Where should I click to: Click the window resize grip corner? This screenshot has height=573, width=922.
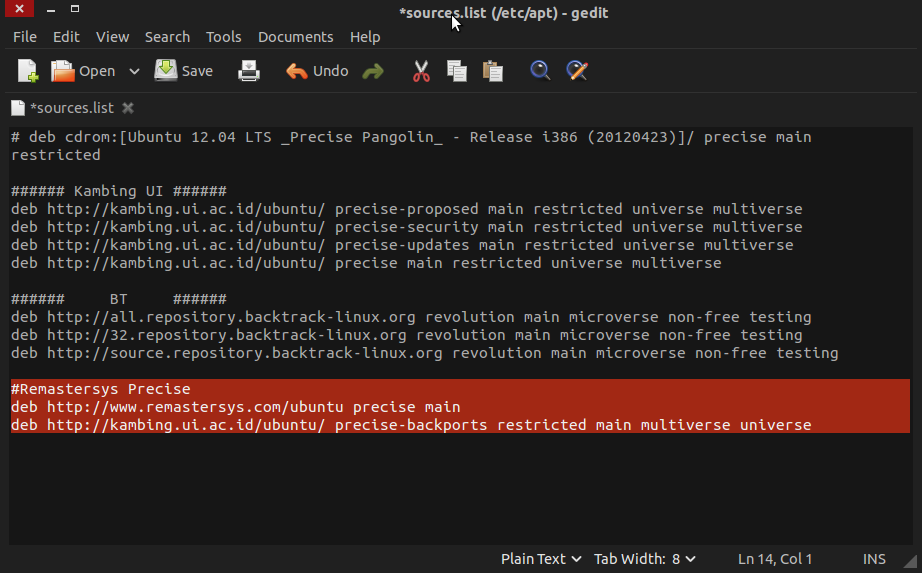pos(910,561)
